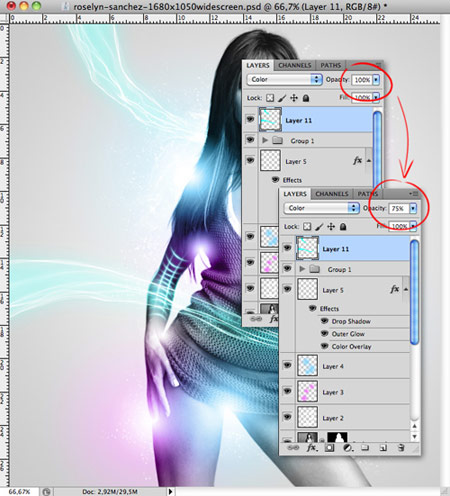Create a new layer from the front panel footer
This screenshot has height=496, width=450.
pos(383,448)
